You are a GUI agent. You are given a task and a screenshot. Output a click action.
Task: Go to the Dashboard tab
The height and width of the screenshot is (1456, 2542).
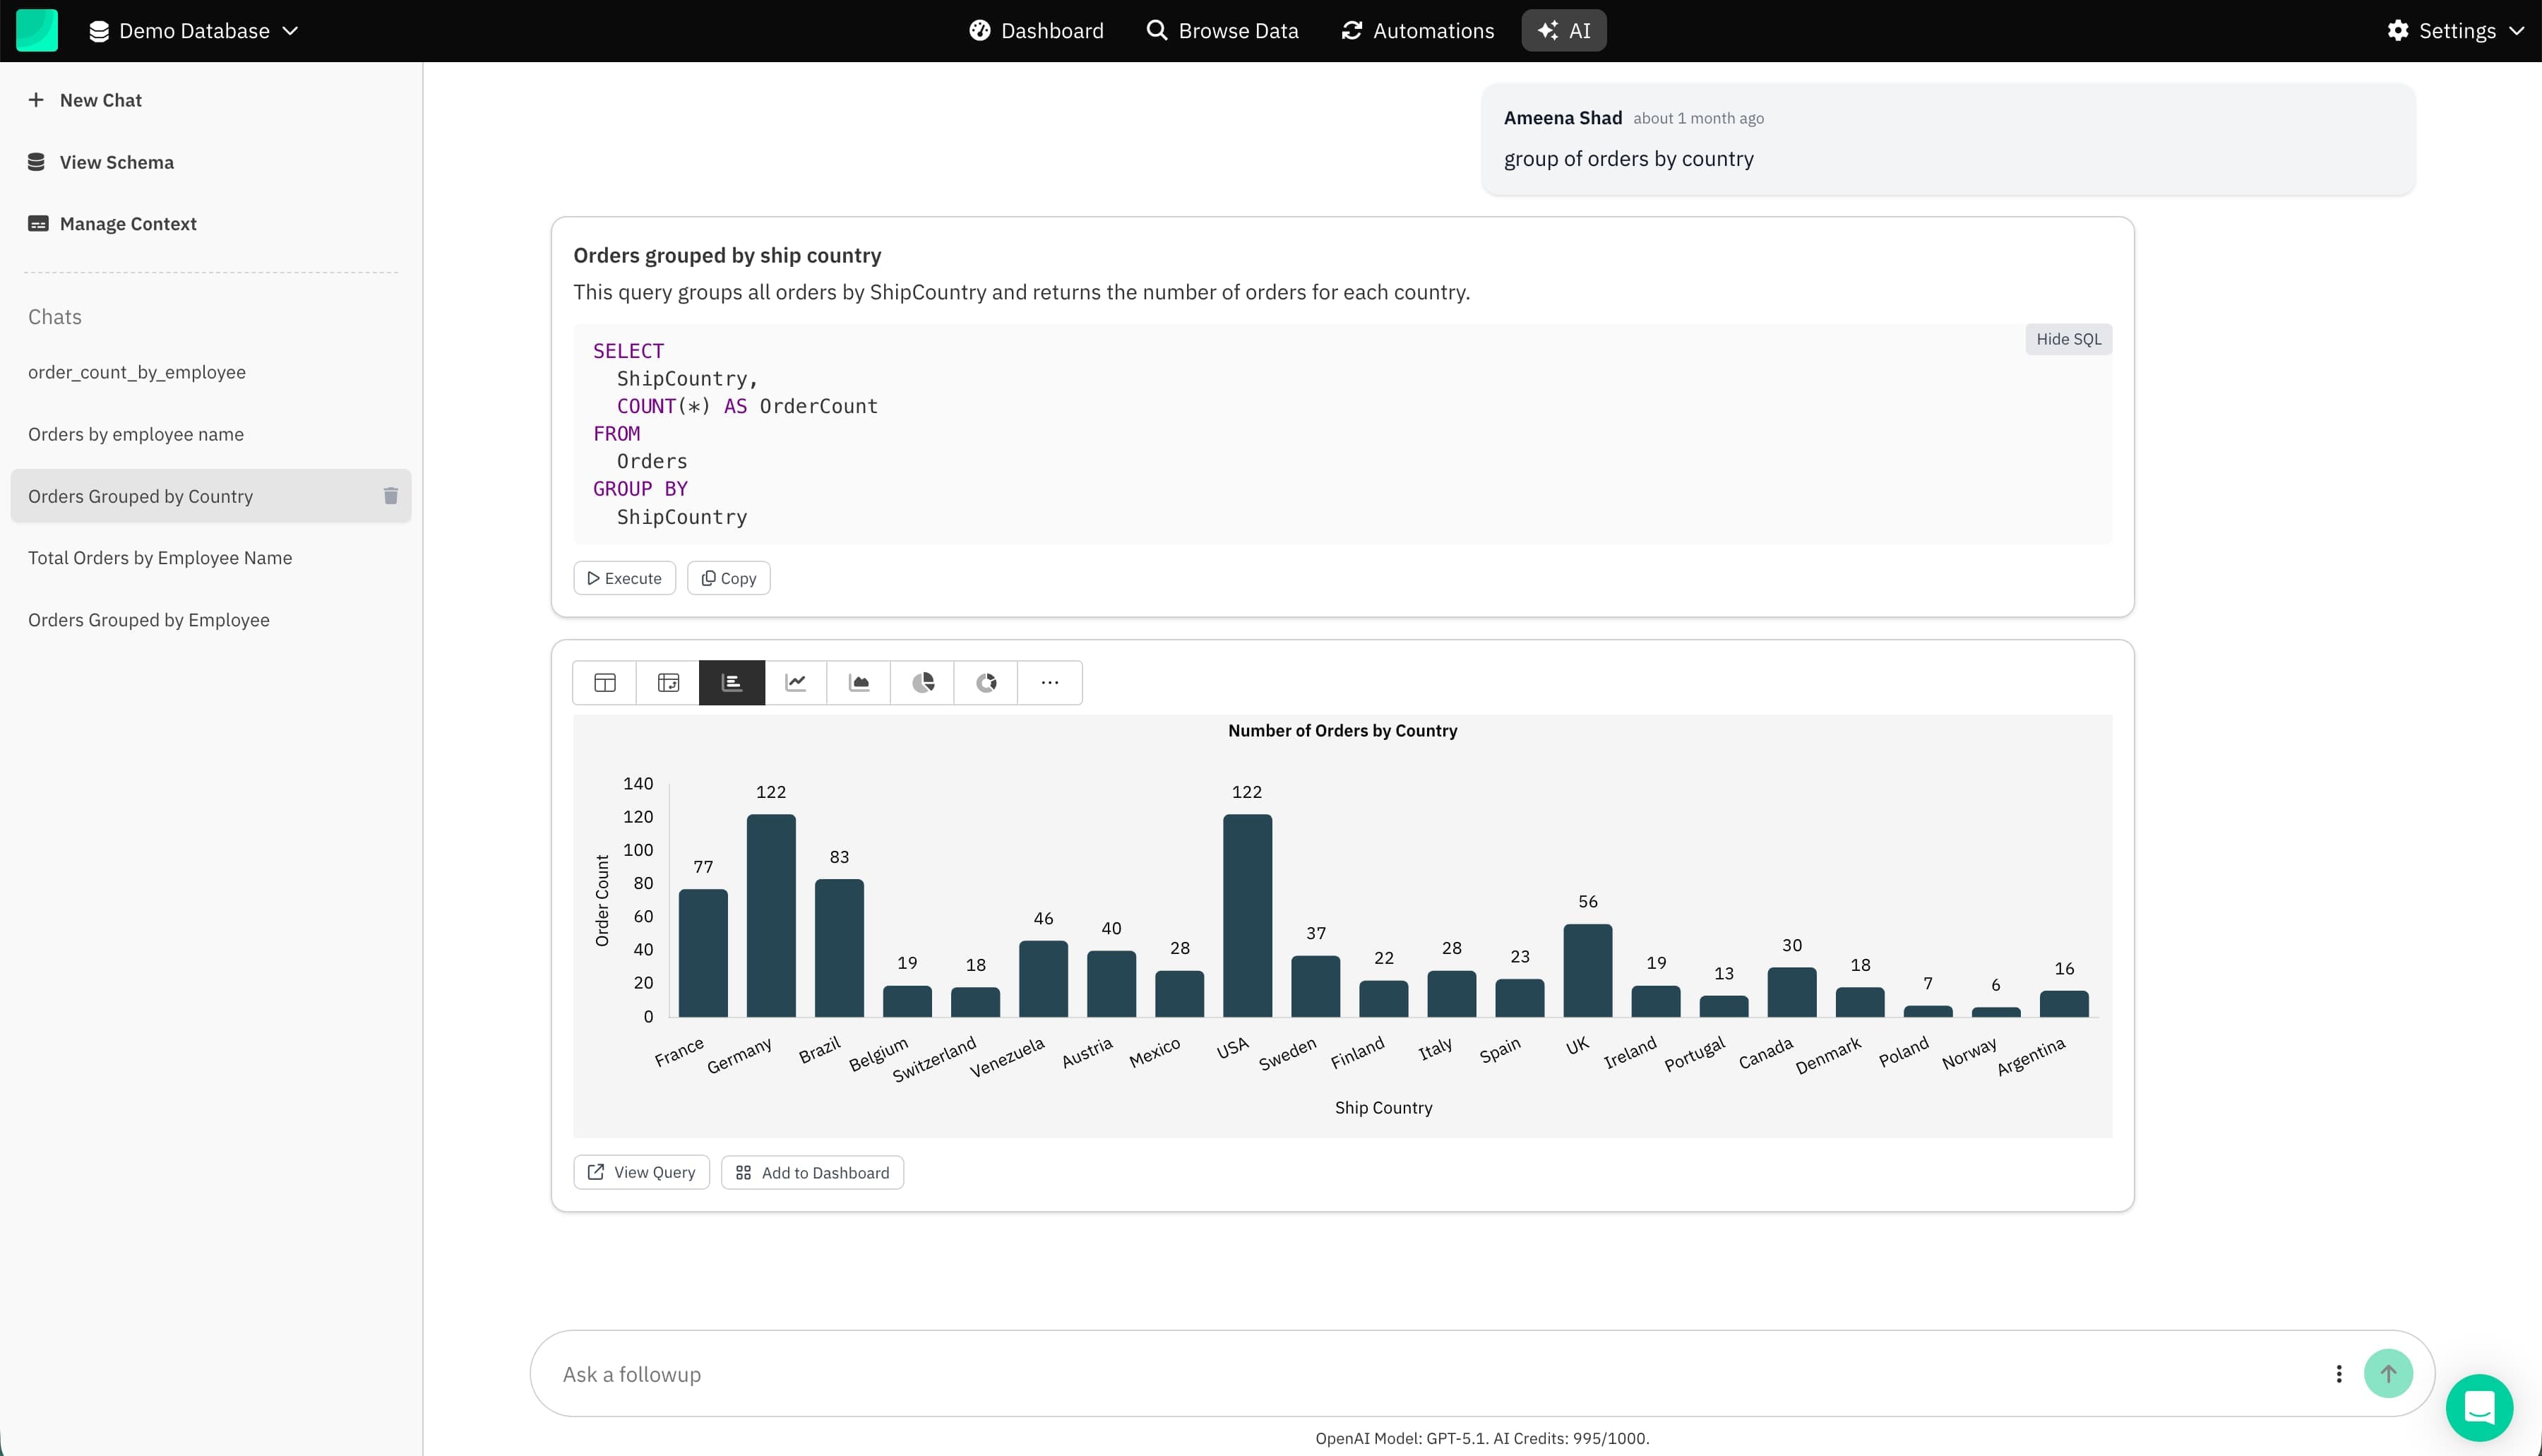(x=1036, y=31)
